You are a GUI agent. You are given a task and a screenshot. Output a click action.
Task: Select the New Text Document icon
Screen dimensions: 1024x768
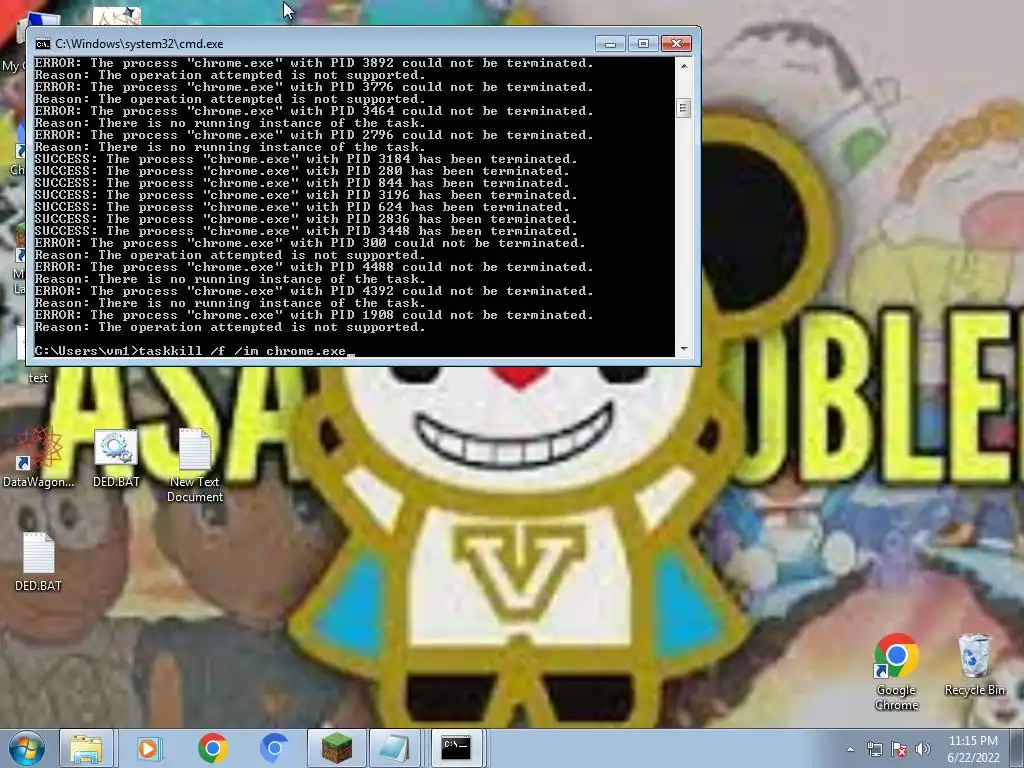(x=195, y=465)
